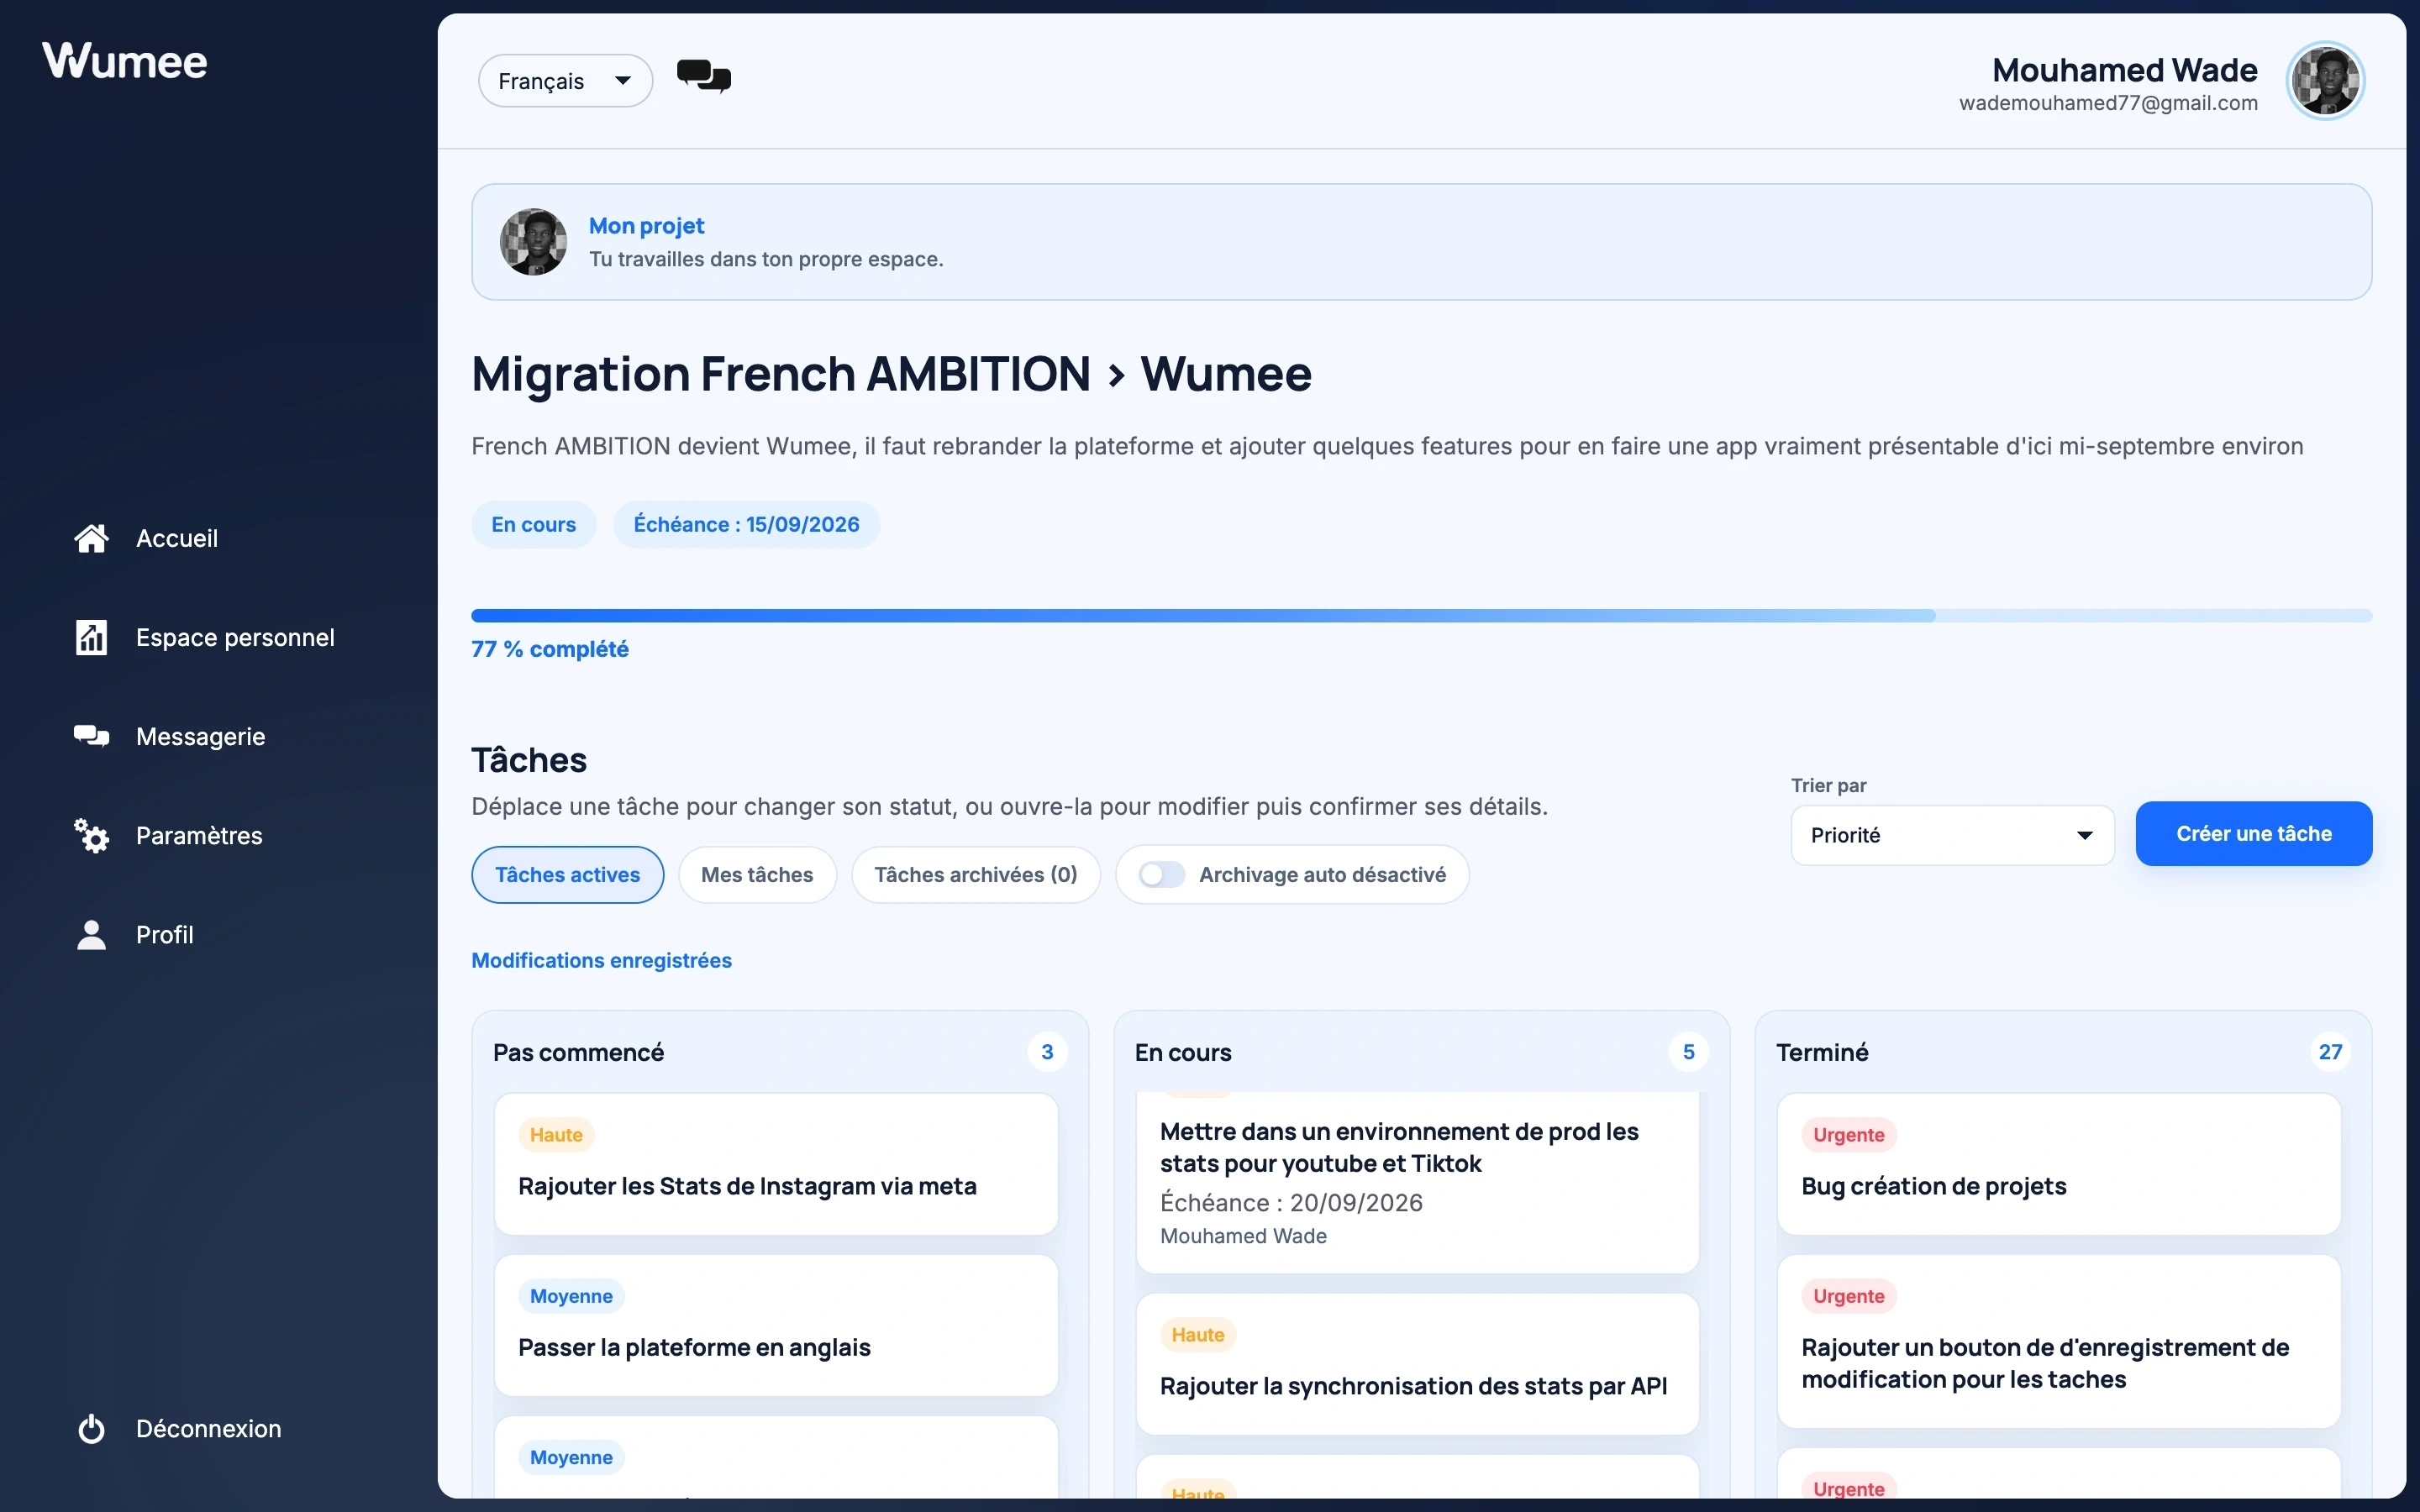Screen dimensions: 2420x1512
Task: Click the Tâches section heading
Action: 529,760
